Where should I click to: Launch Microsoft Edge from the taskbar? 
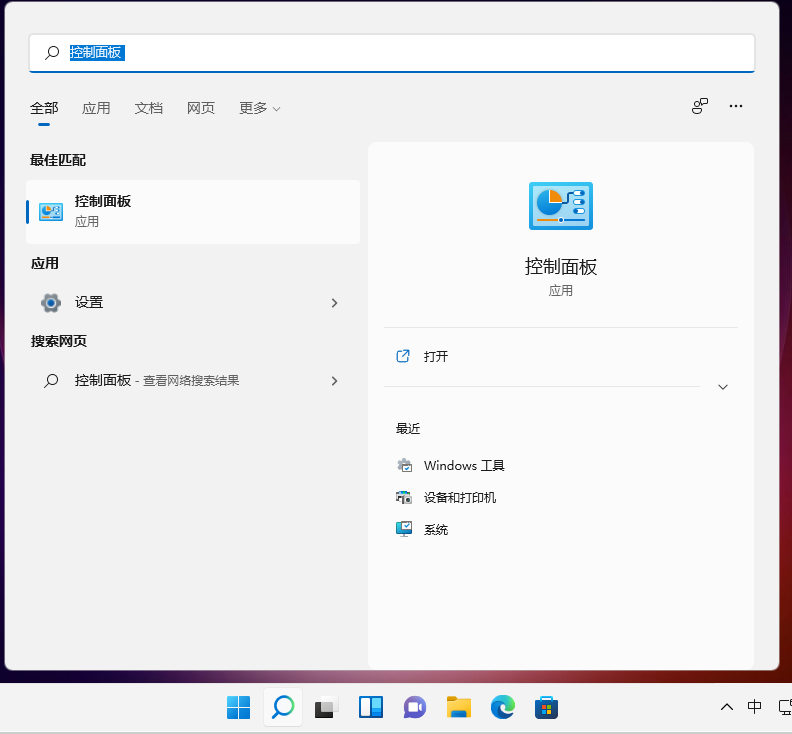[x=502, y=708]
